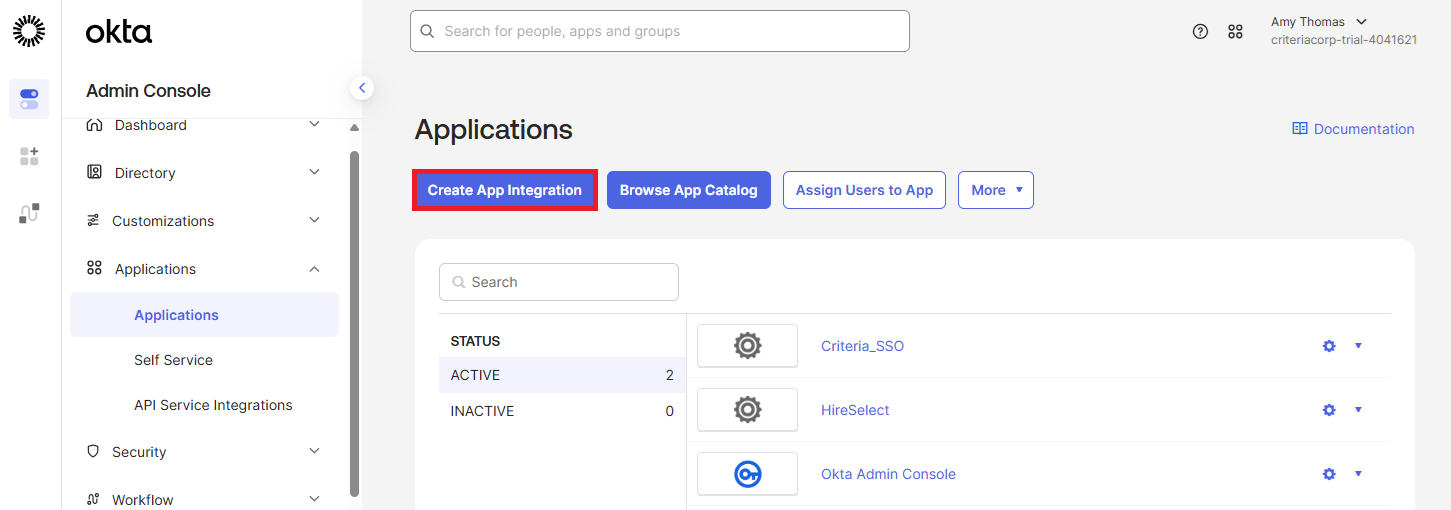
Task: Click the Documentation book icon
Action: 1300,129
